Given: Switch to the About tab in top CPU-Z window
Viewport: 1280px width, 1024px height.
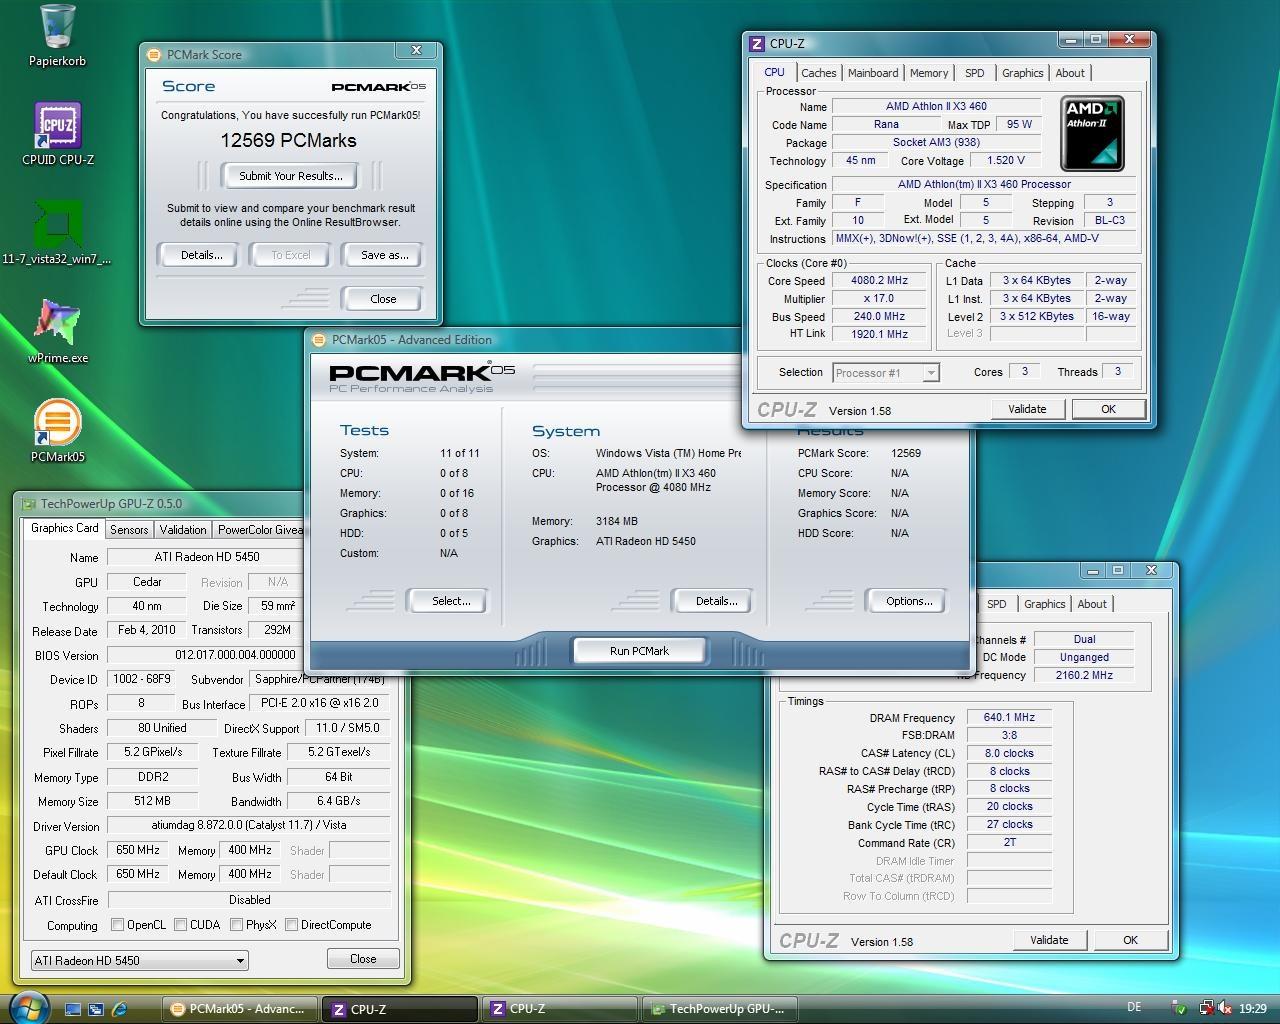Looking at the screenshot, I should [x=1069, y=73].
